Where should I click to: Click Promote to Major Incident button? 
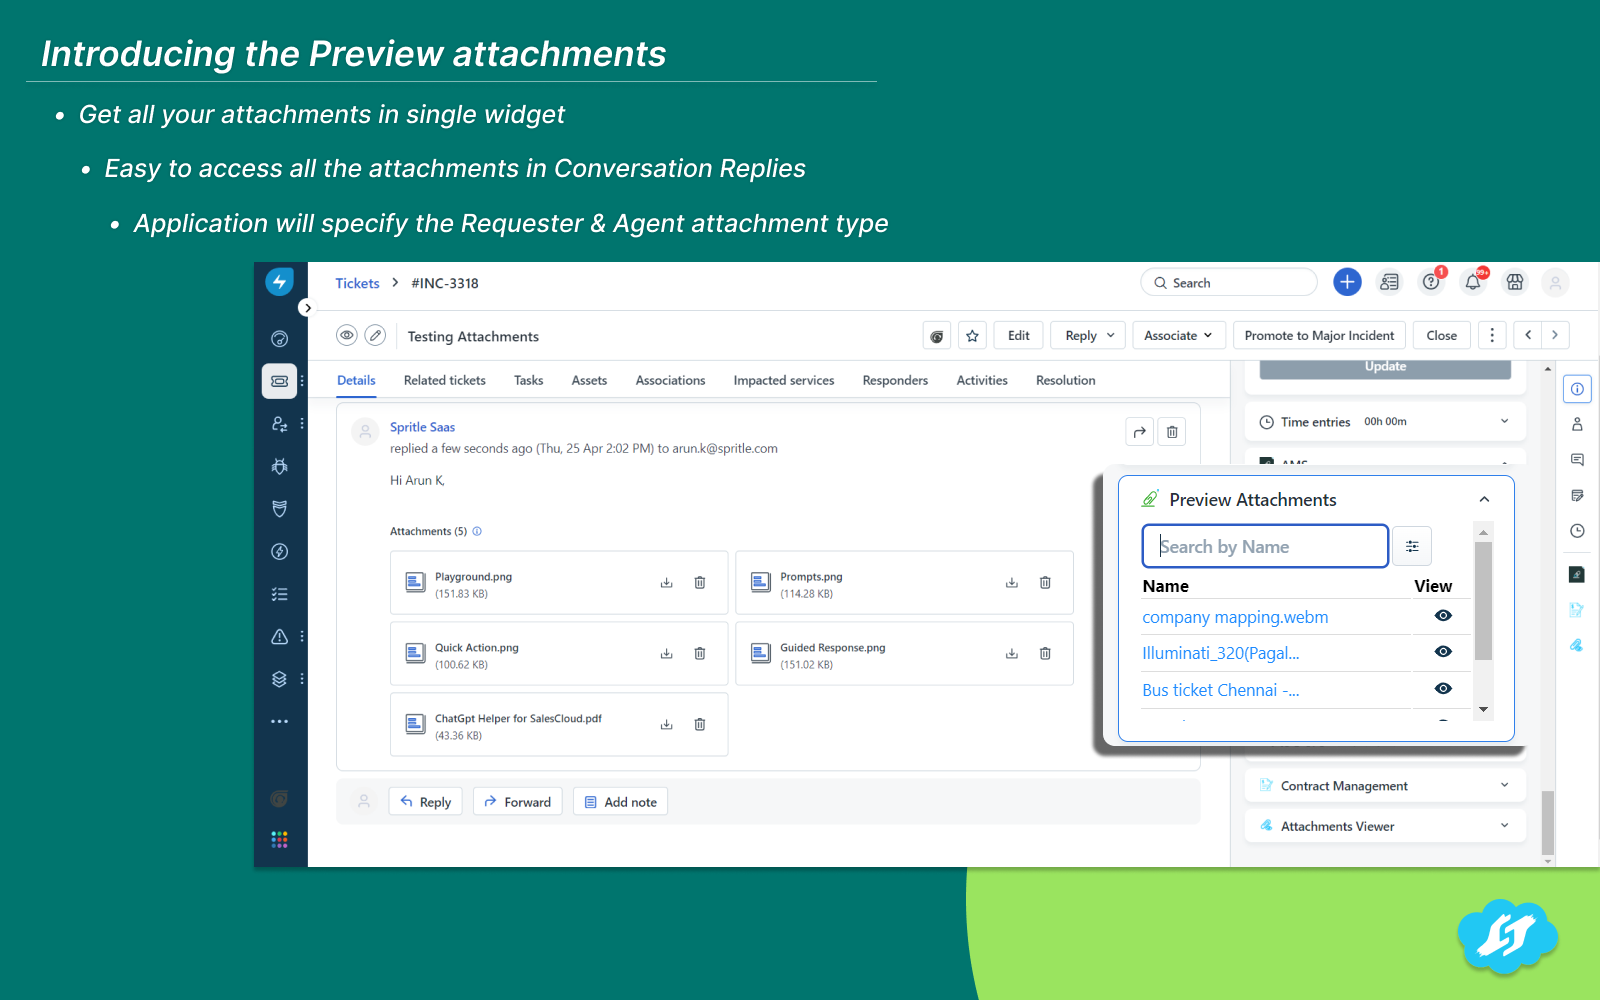coord(1319,335)
